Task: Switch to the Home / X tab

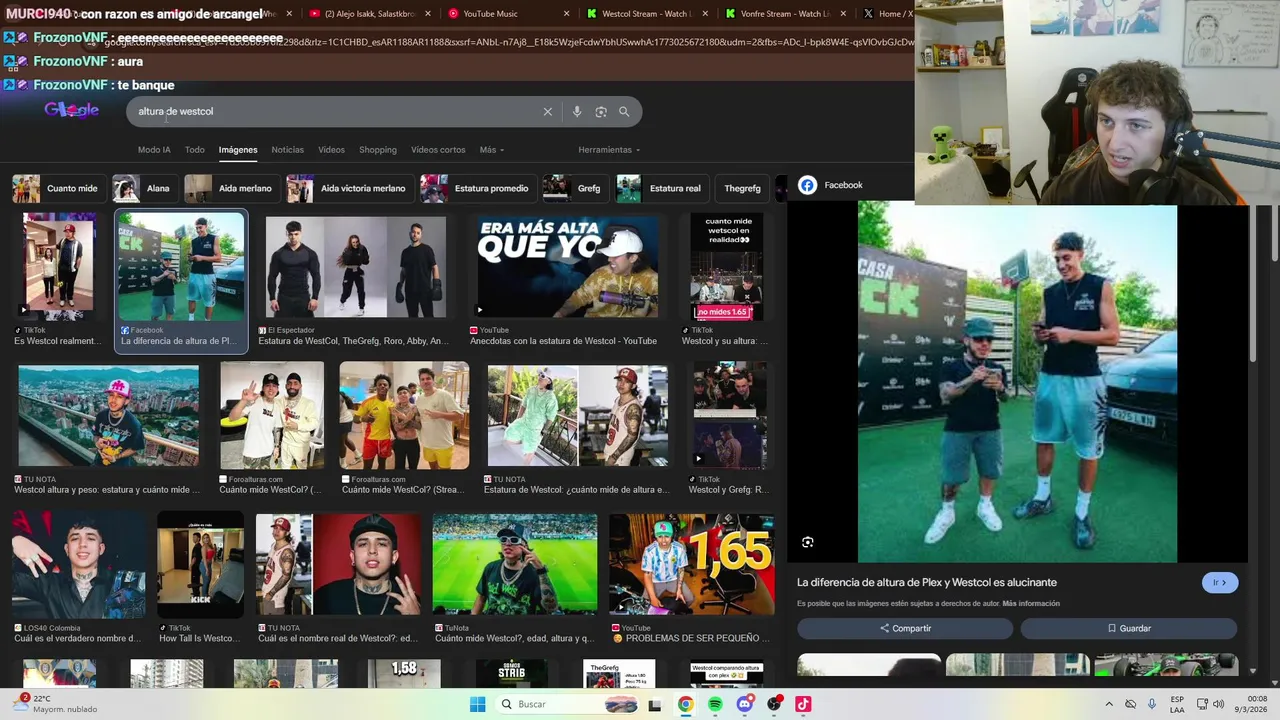Action: (x=886, y=14)
